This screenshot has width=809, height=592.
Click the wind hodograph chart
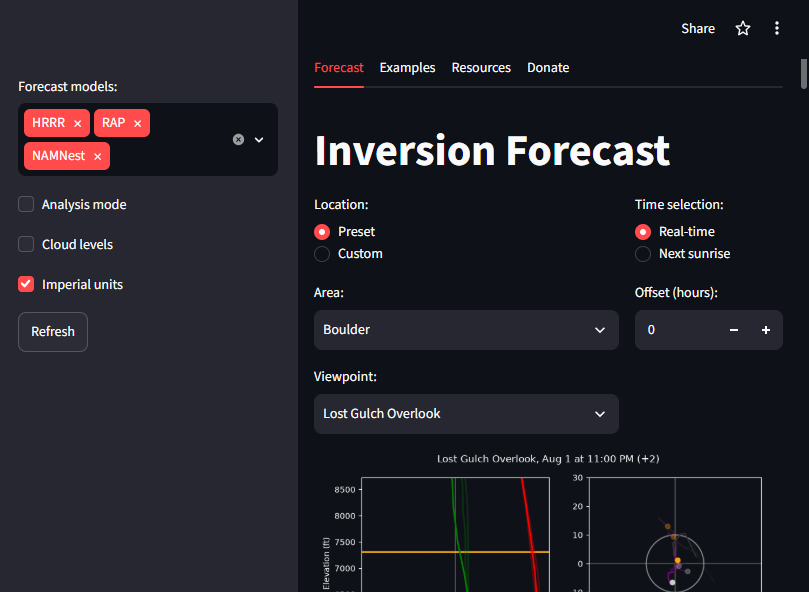675,535
